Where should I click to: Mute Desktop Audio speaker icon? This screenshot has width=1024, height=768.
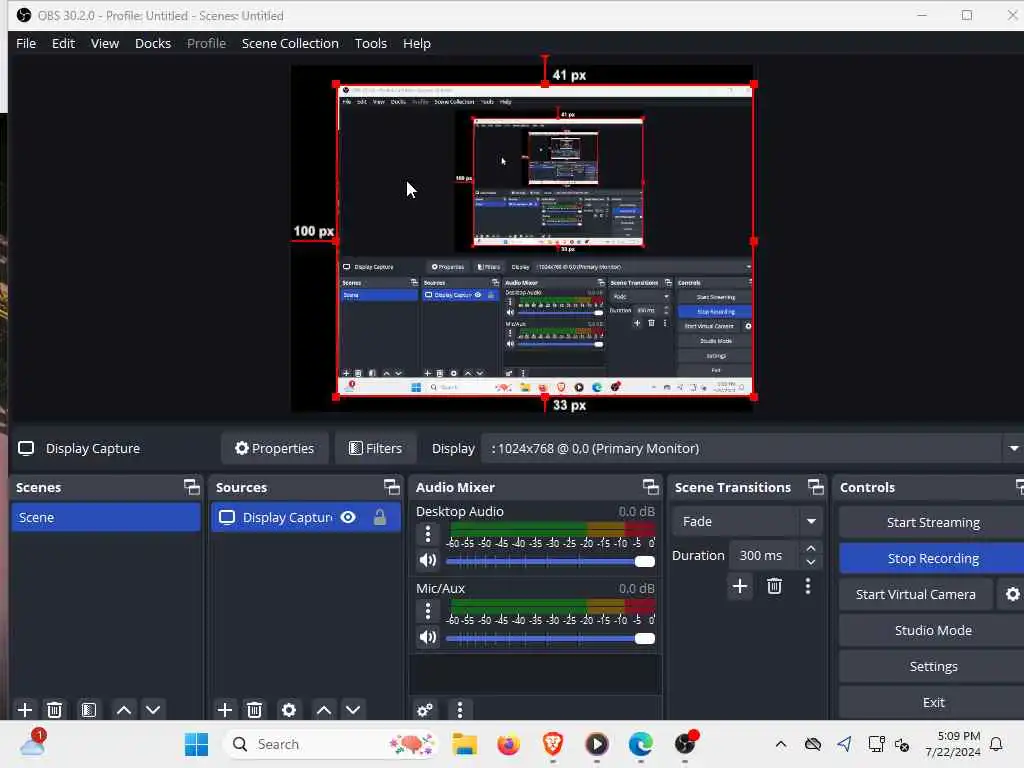tap(428, 560)
